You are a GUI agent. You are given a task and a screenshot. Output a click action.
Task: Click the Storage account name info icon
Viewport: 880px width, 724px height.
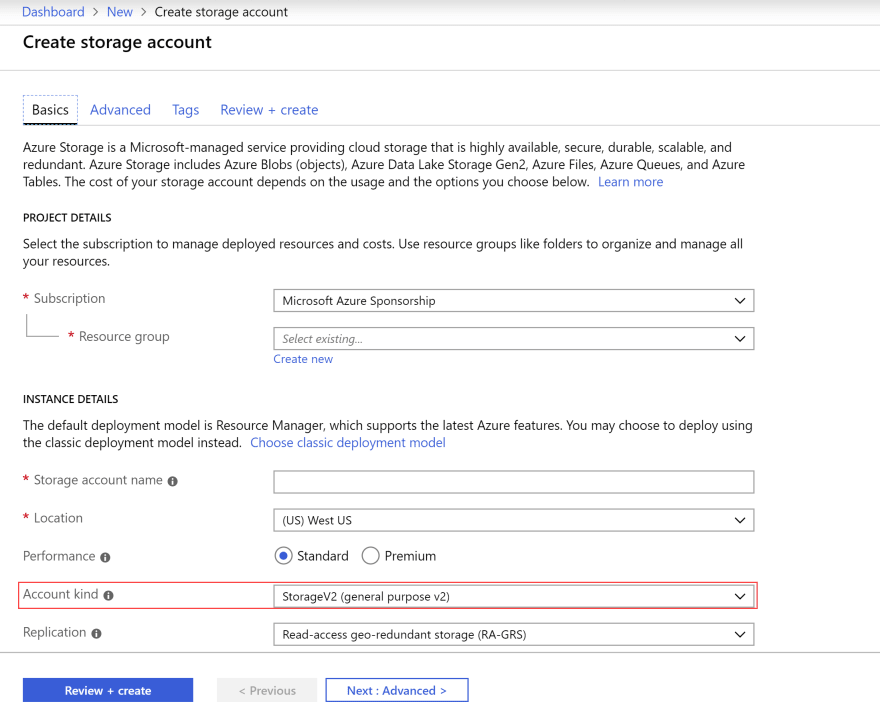click(x=172, y=482)
